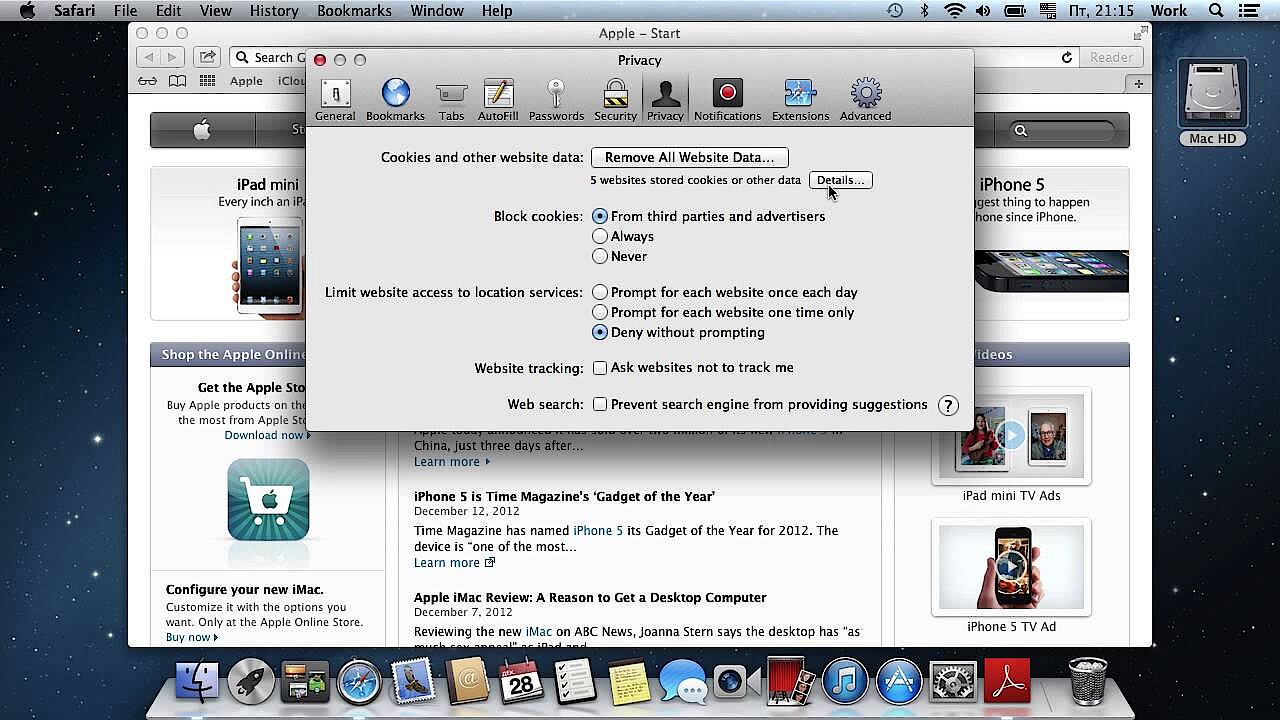The width and height of the screenshot is (1280, 720).
Task: Select Always block cookies option
Action: pos(600,236)
